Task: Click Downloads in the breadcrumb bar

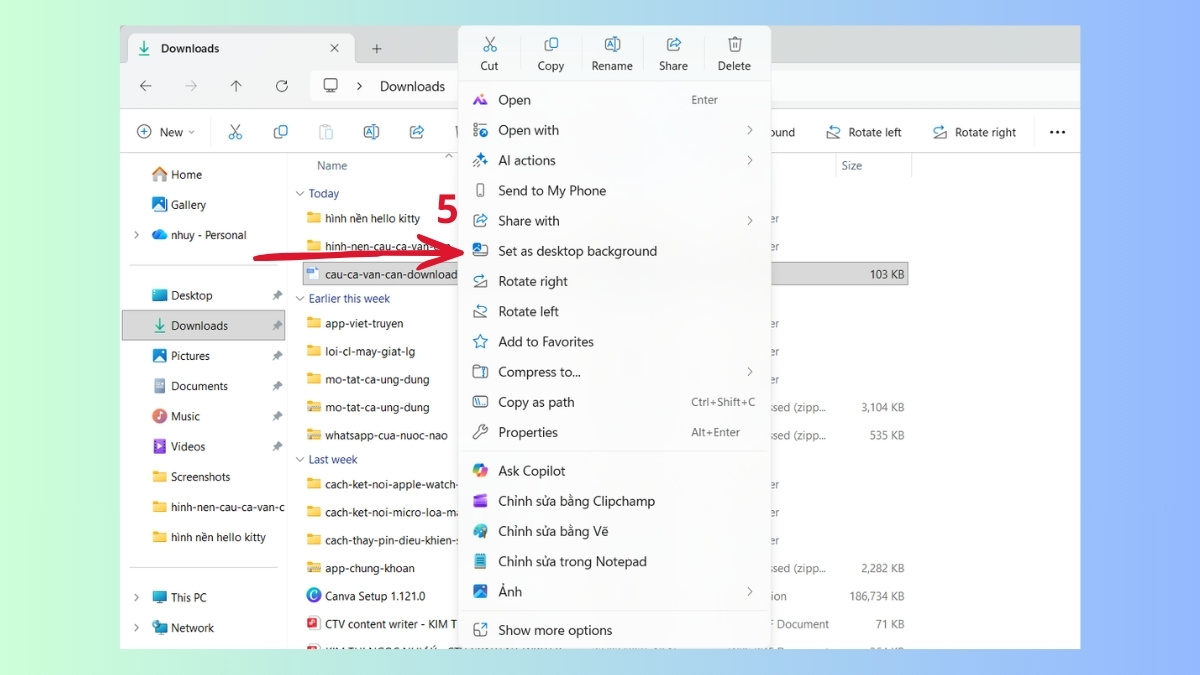Action: [411, 86]
